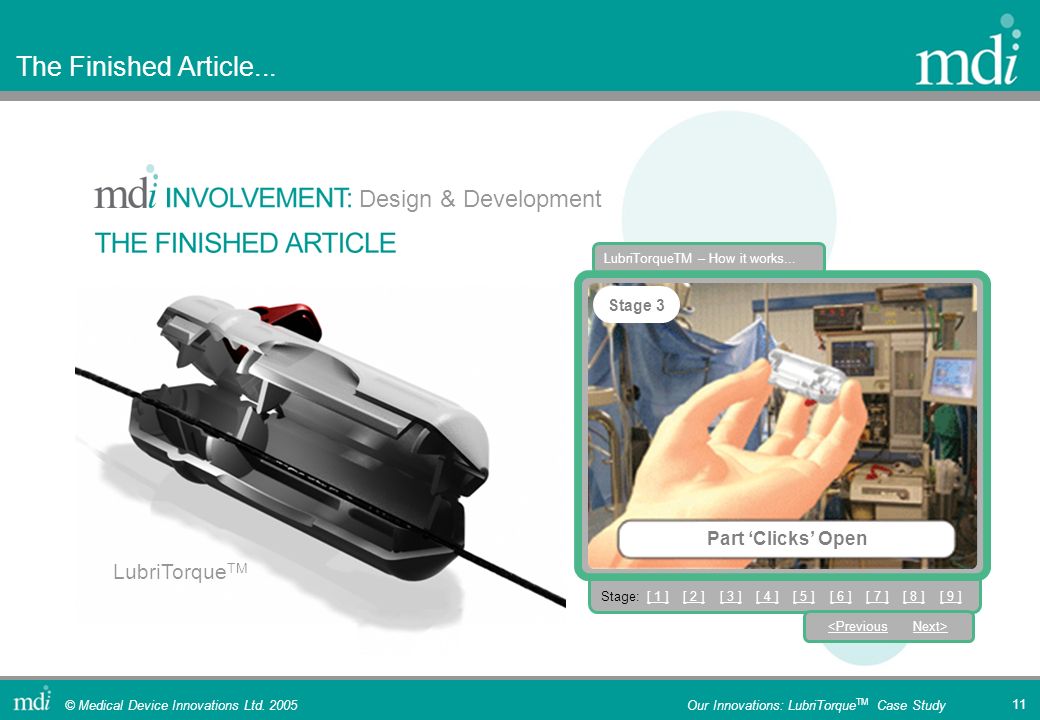Go to stage [1] link
Screen dimensions: 1040x720
pyautogui.click(x=657, y=596)
